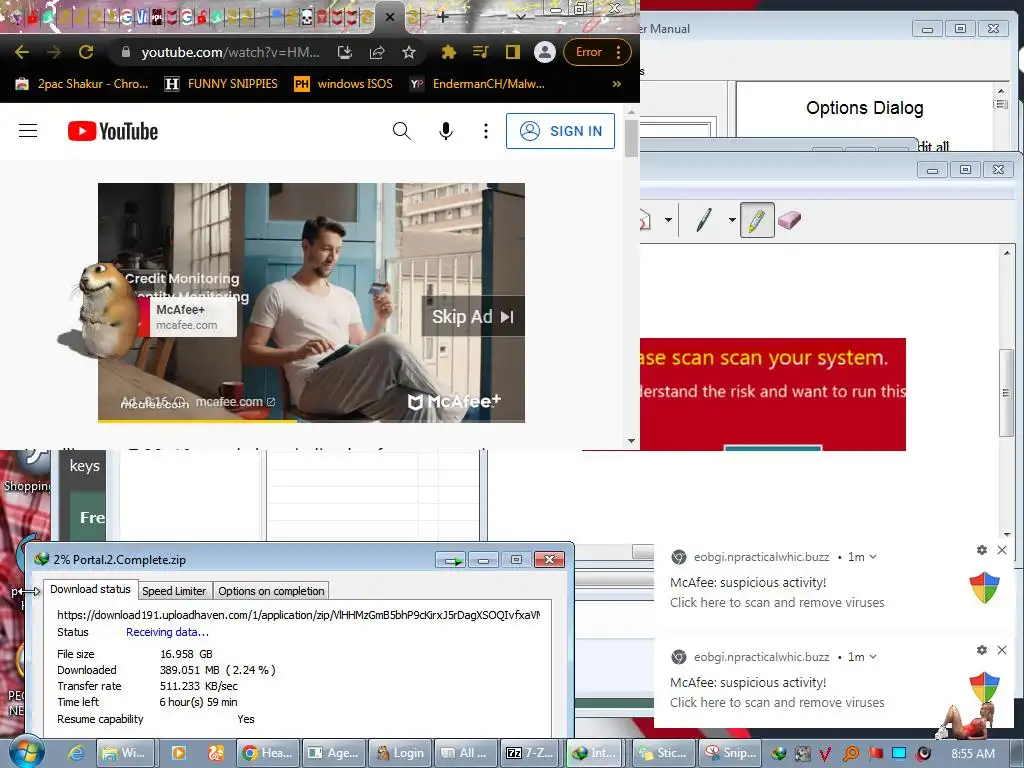Open Chrome profile avatar
Screen dimensions: 1024x768
[545, 52]
